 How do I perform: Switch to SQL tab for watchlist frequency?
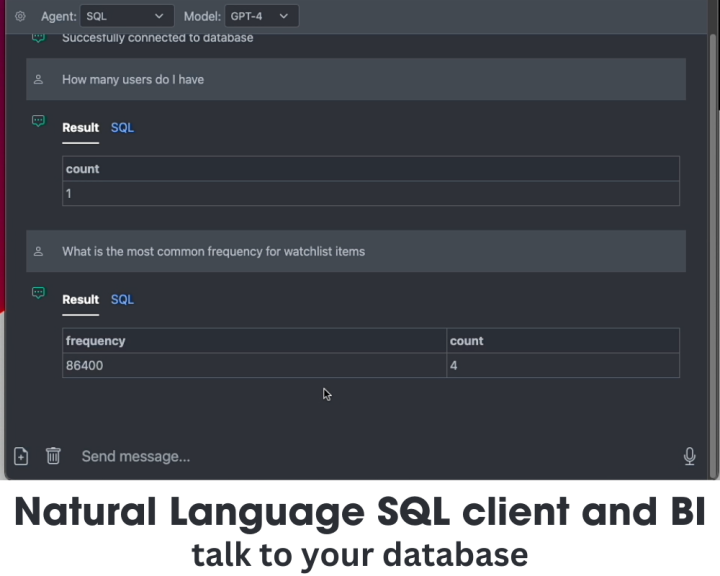point(122,299)
